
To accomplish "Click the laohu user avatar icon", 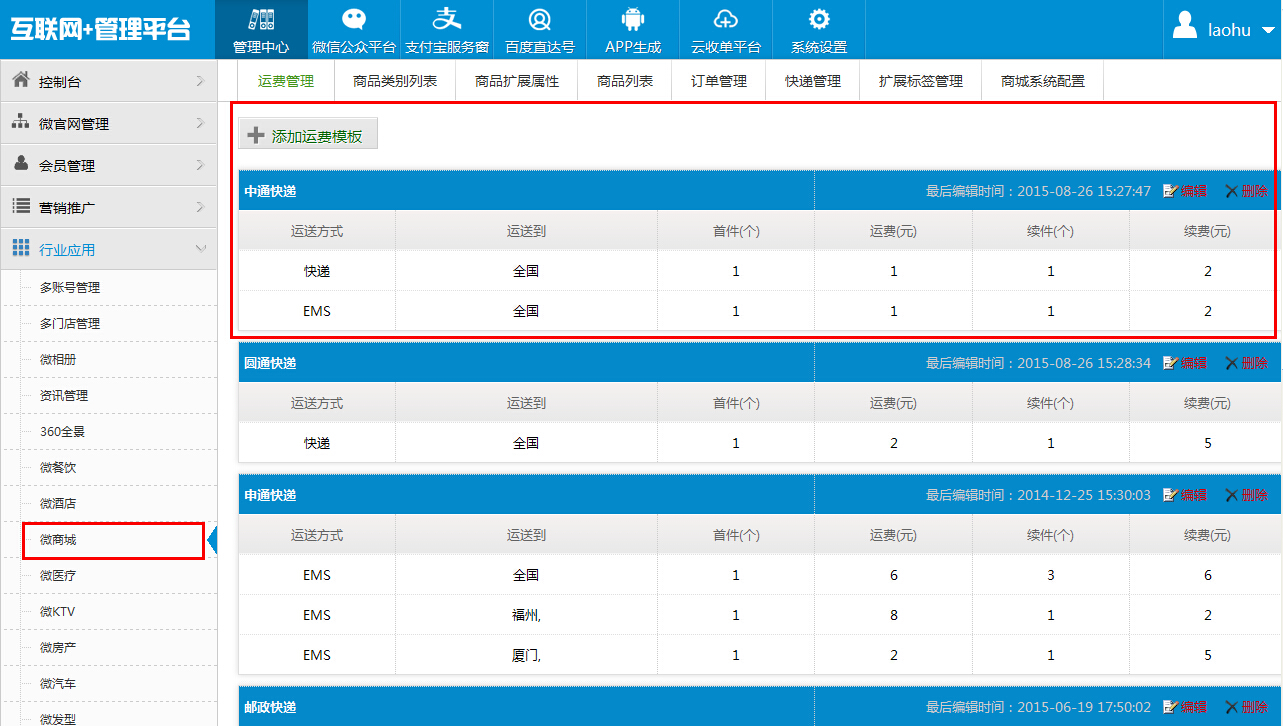I will 1185,26.
